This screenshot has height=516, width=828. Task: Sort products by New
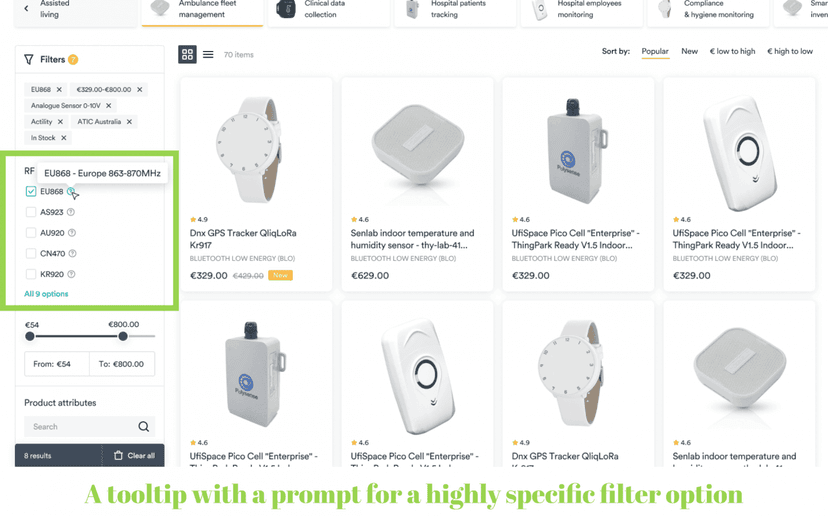coord(689,51)
